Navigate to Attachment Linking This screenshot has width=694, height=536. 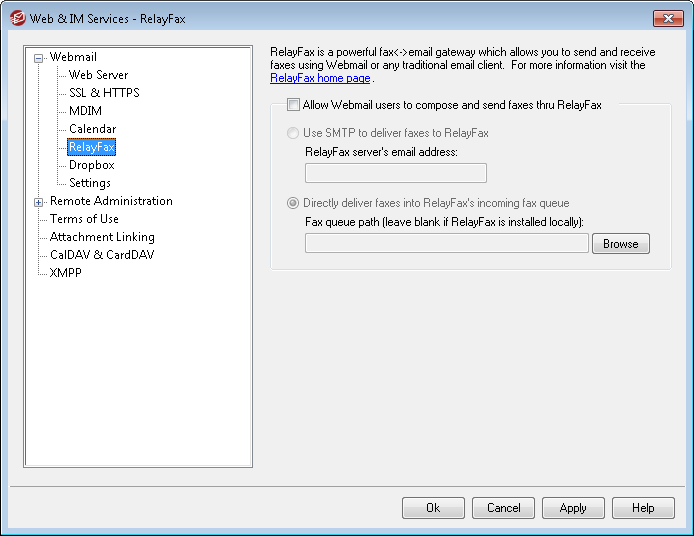tap(102, 237)
